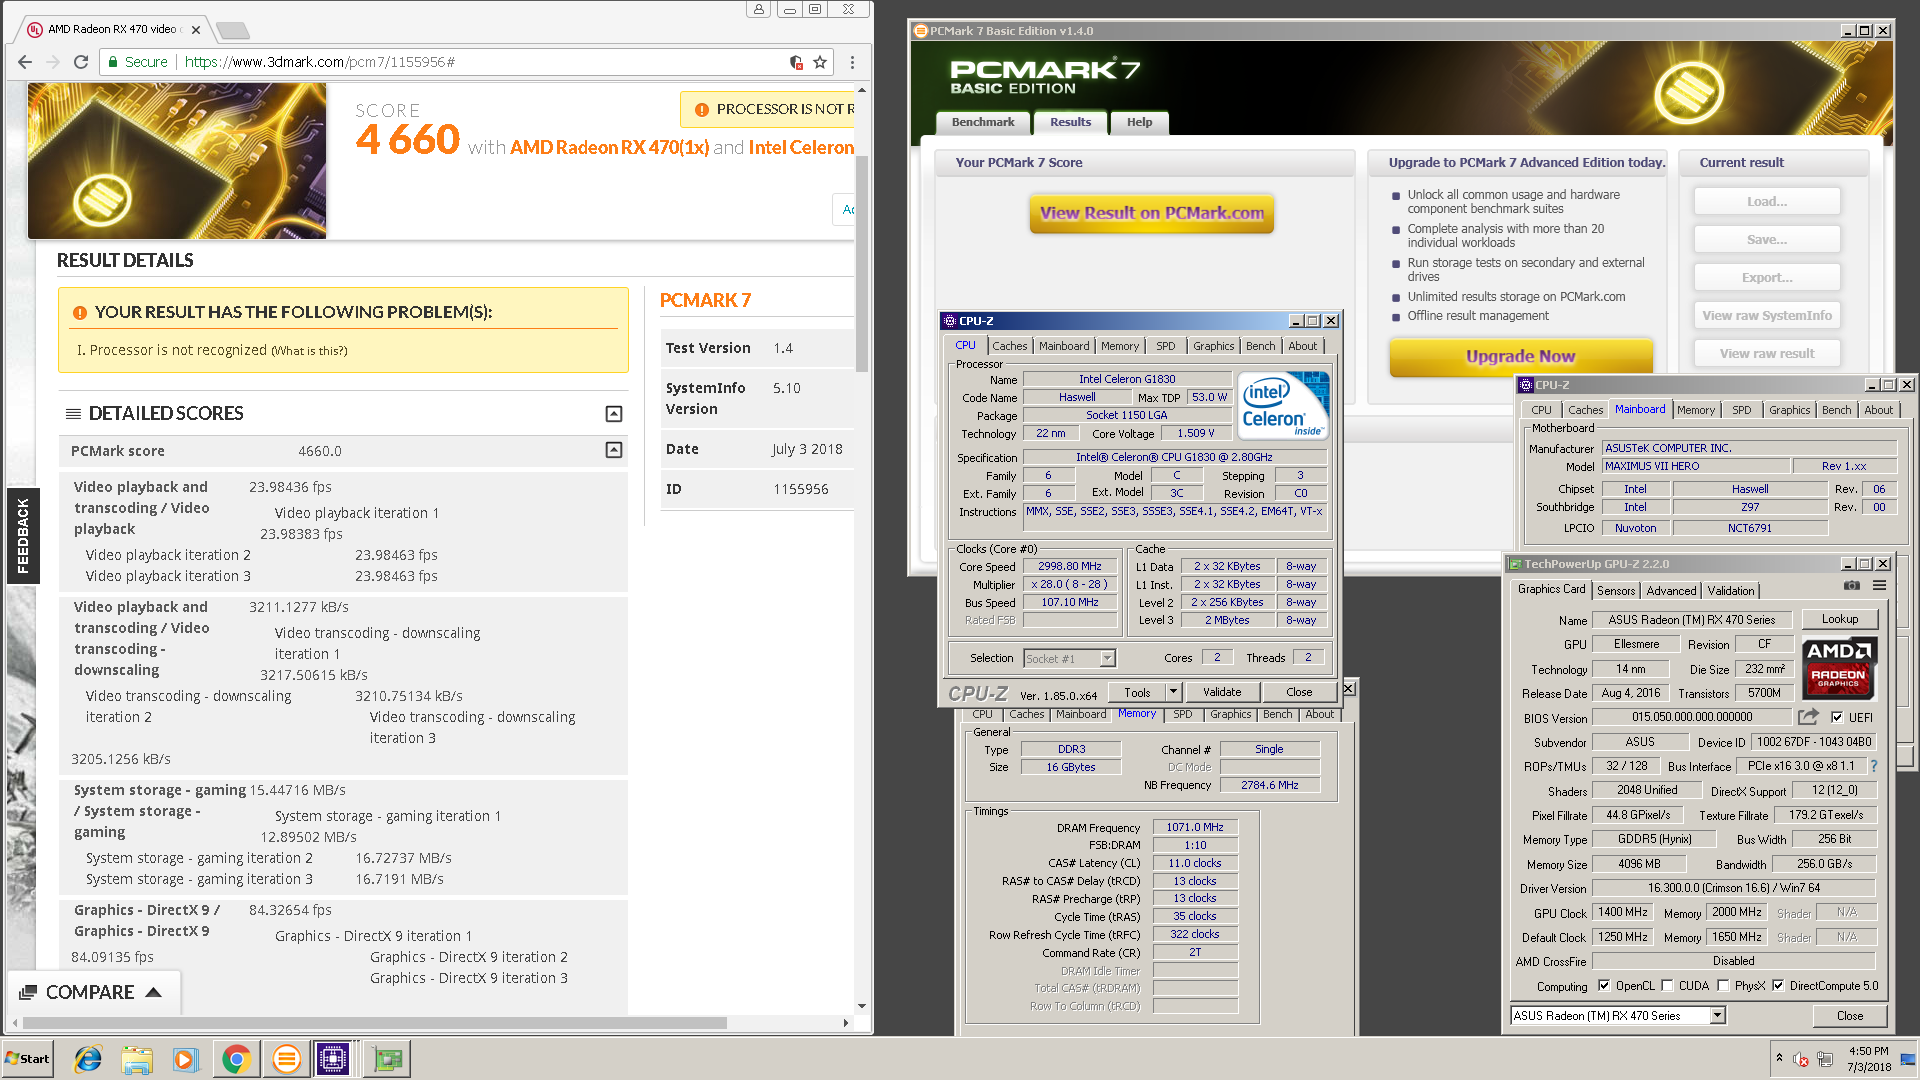Open Graphics tab in front CPU-Z window
The width and height of the screenshot is (1920, 1080).
1213,346
